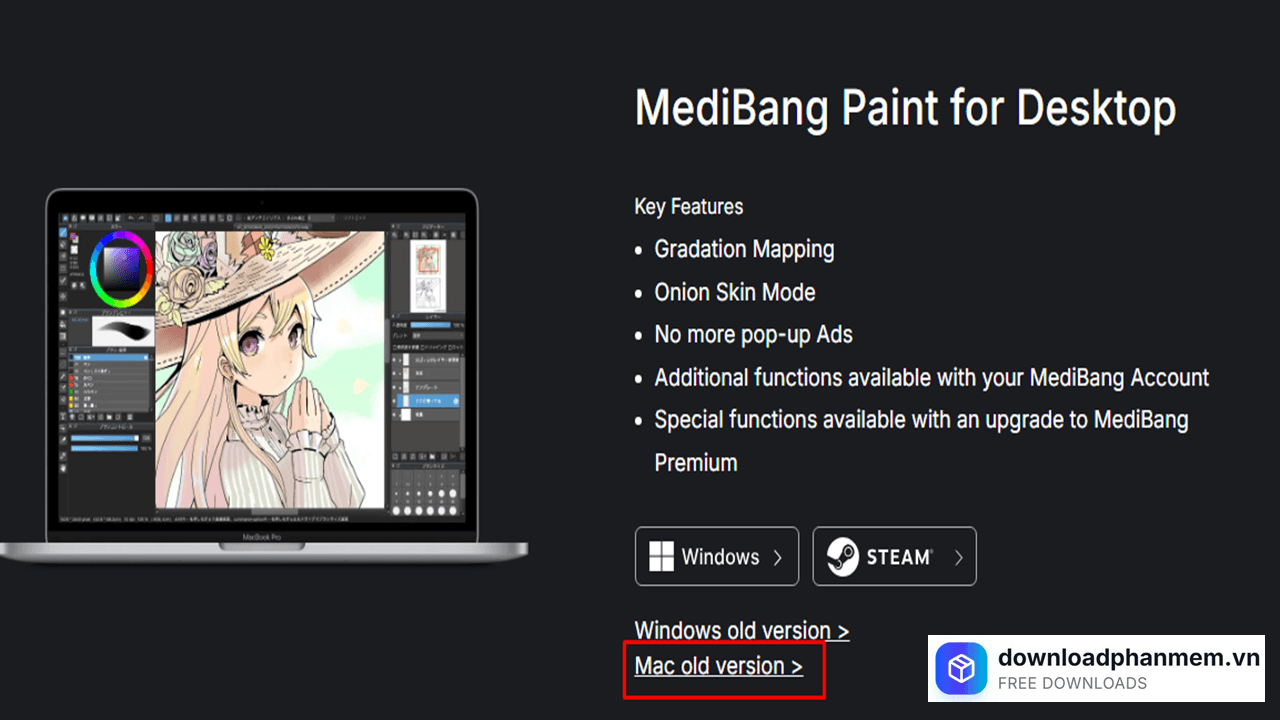The height and width of the screenshot is (720, 1280).
Task: Click the layer opacity slider in the layers panel
Action: [x=430, y=325]
